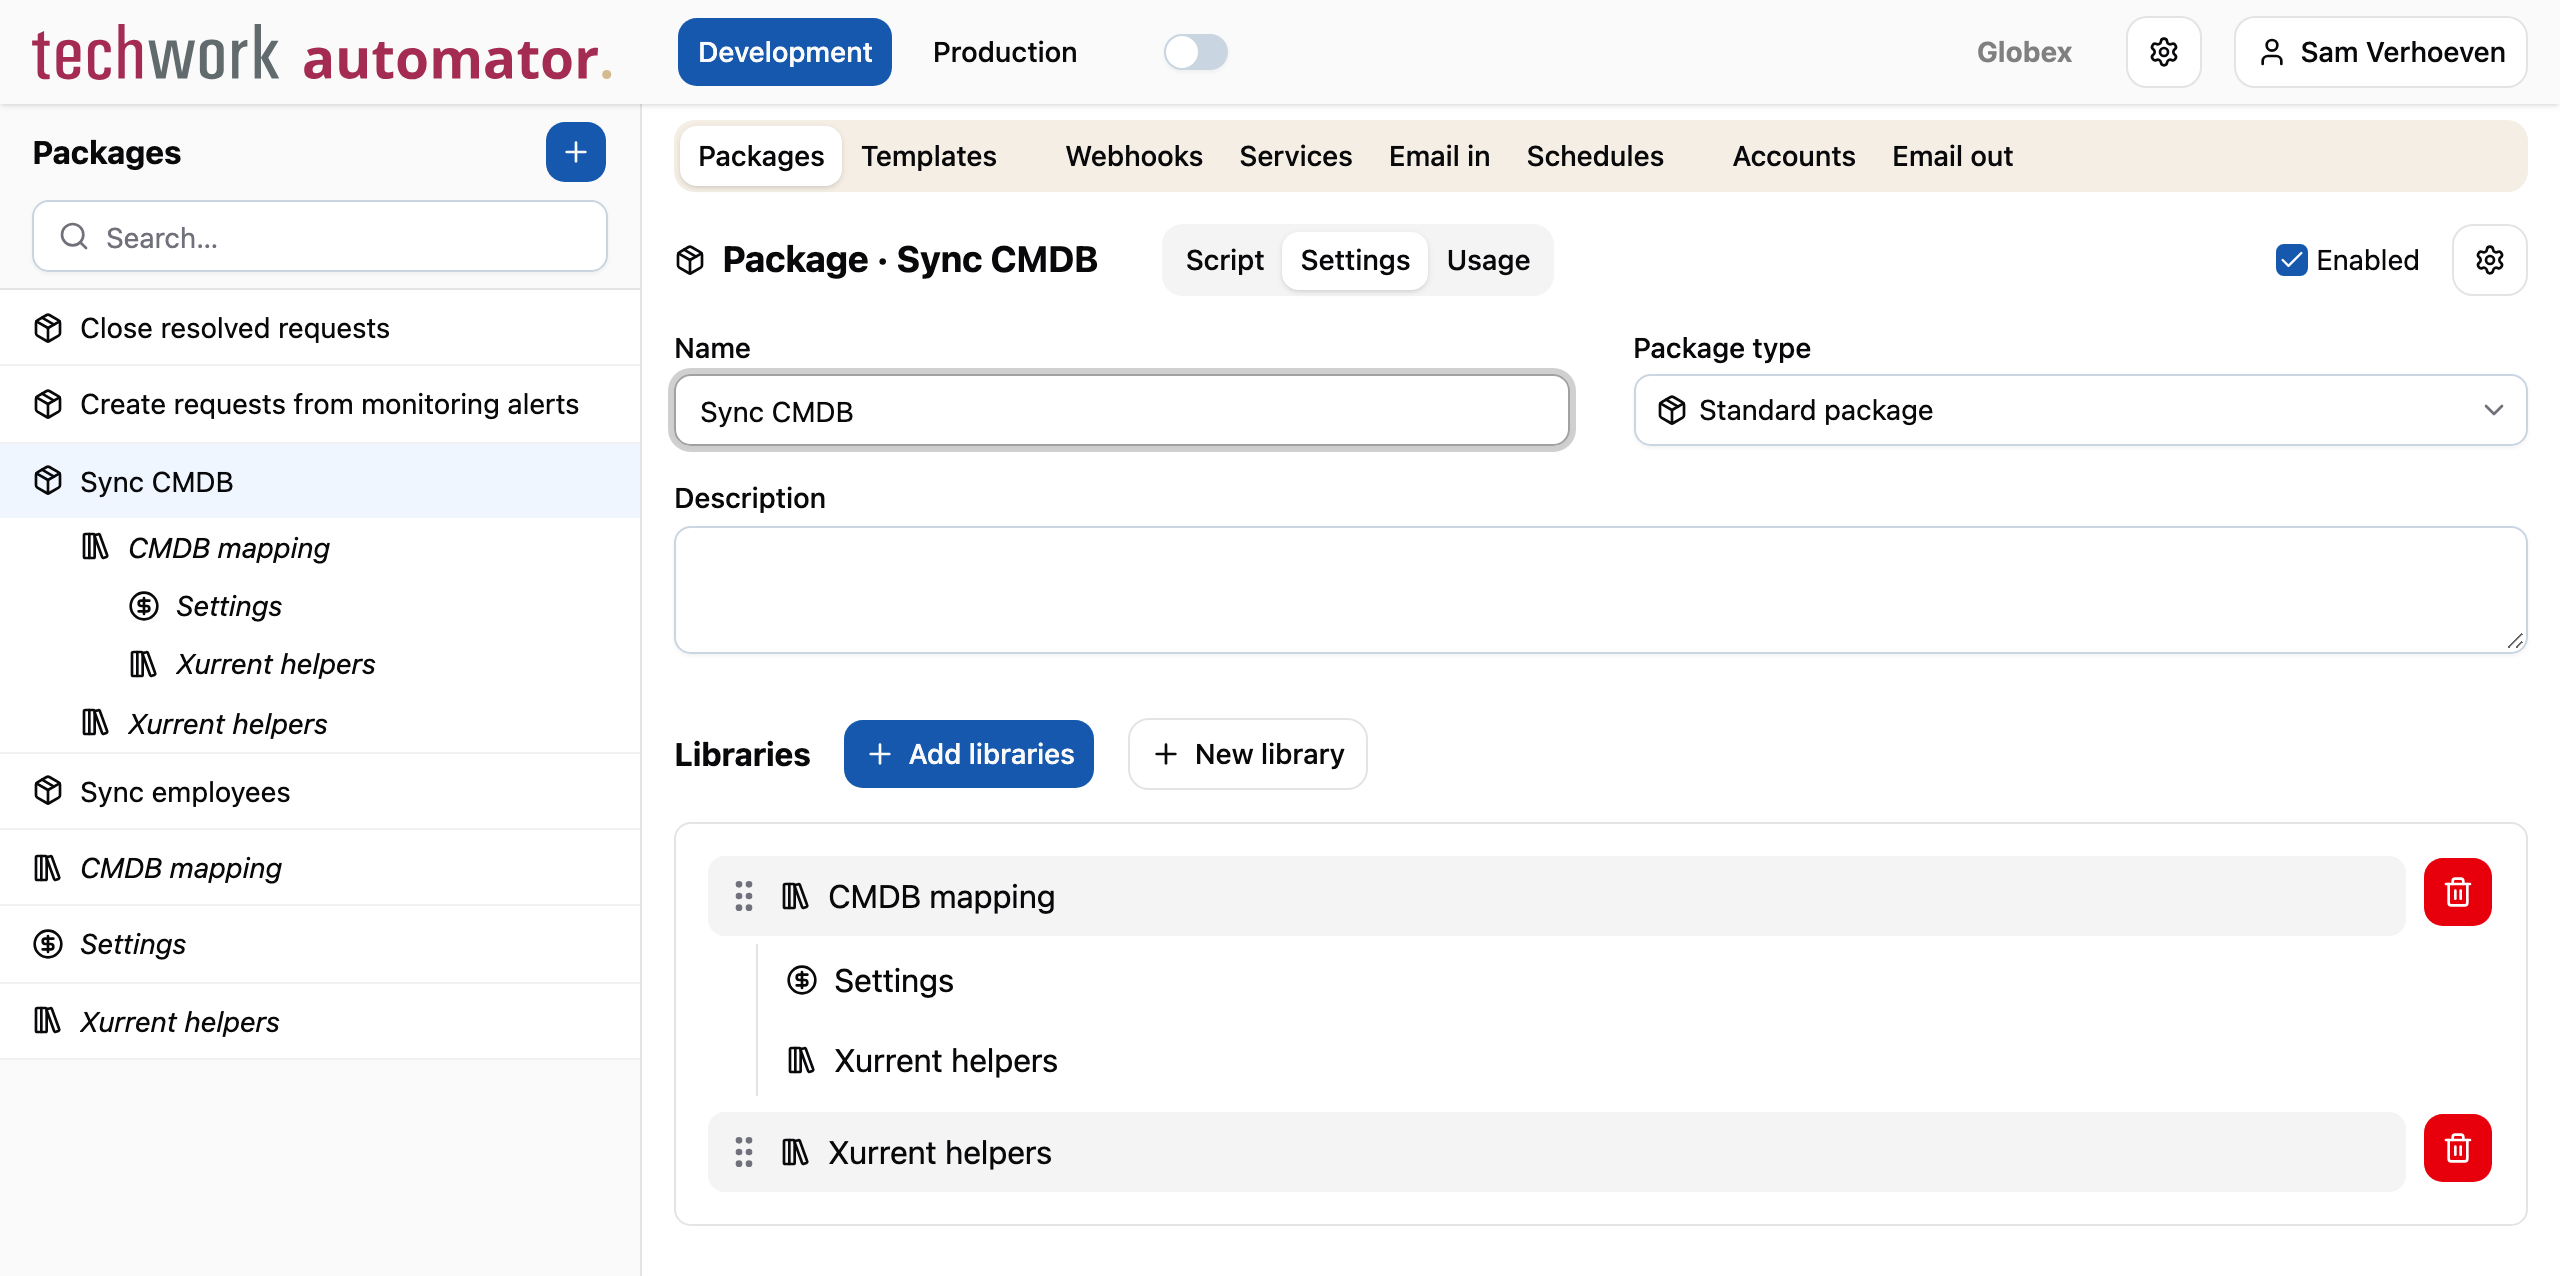Go to the Email out tab
Screen dimensions: 2560x1276
(1952, 156)
